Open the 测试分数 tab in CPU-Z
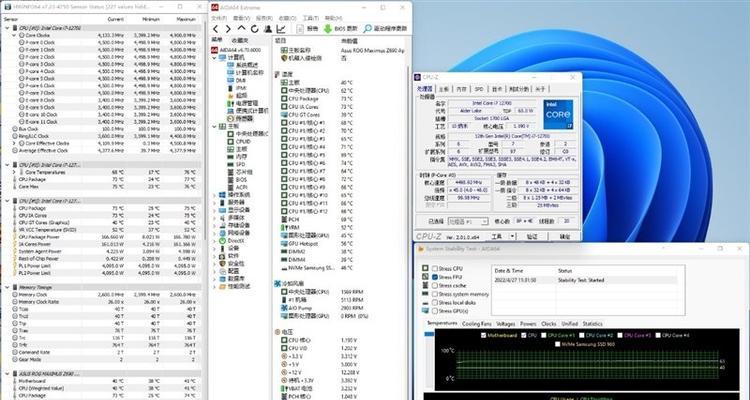This screenshot has height=400, width=750. [519, 89]
